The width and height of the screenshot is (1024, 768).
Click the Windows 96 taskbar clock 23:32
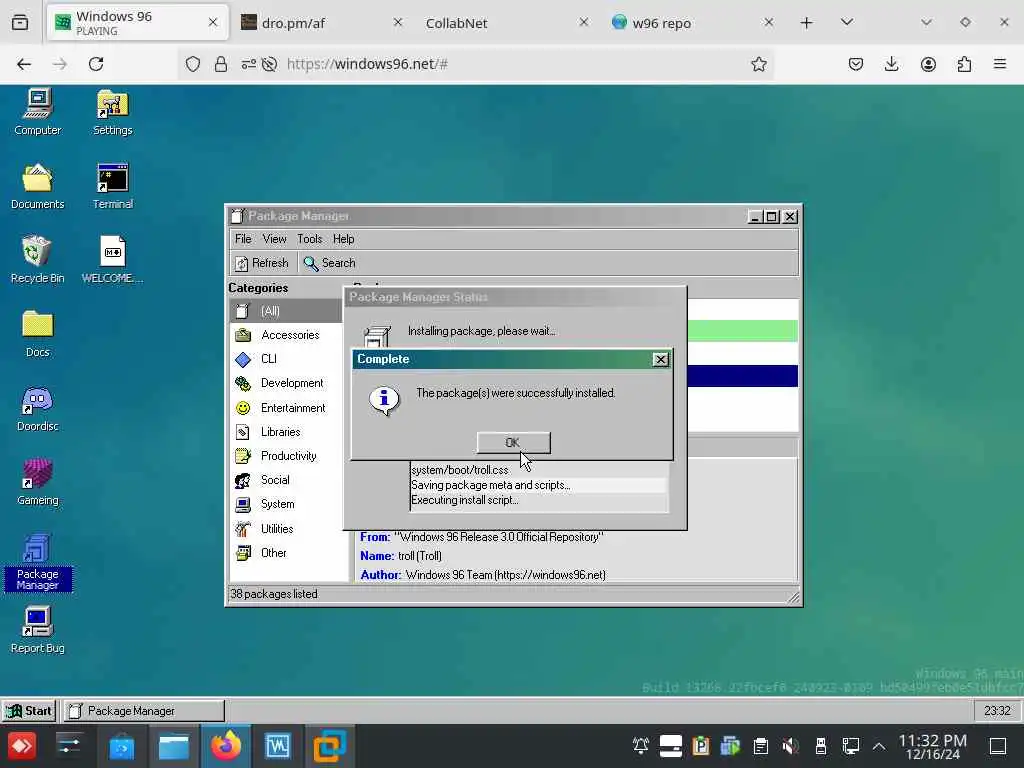997,711
